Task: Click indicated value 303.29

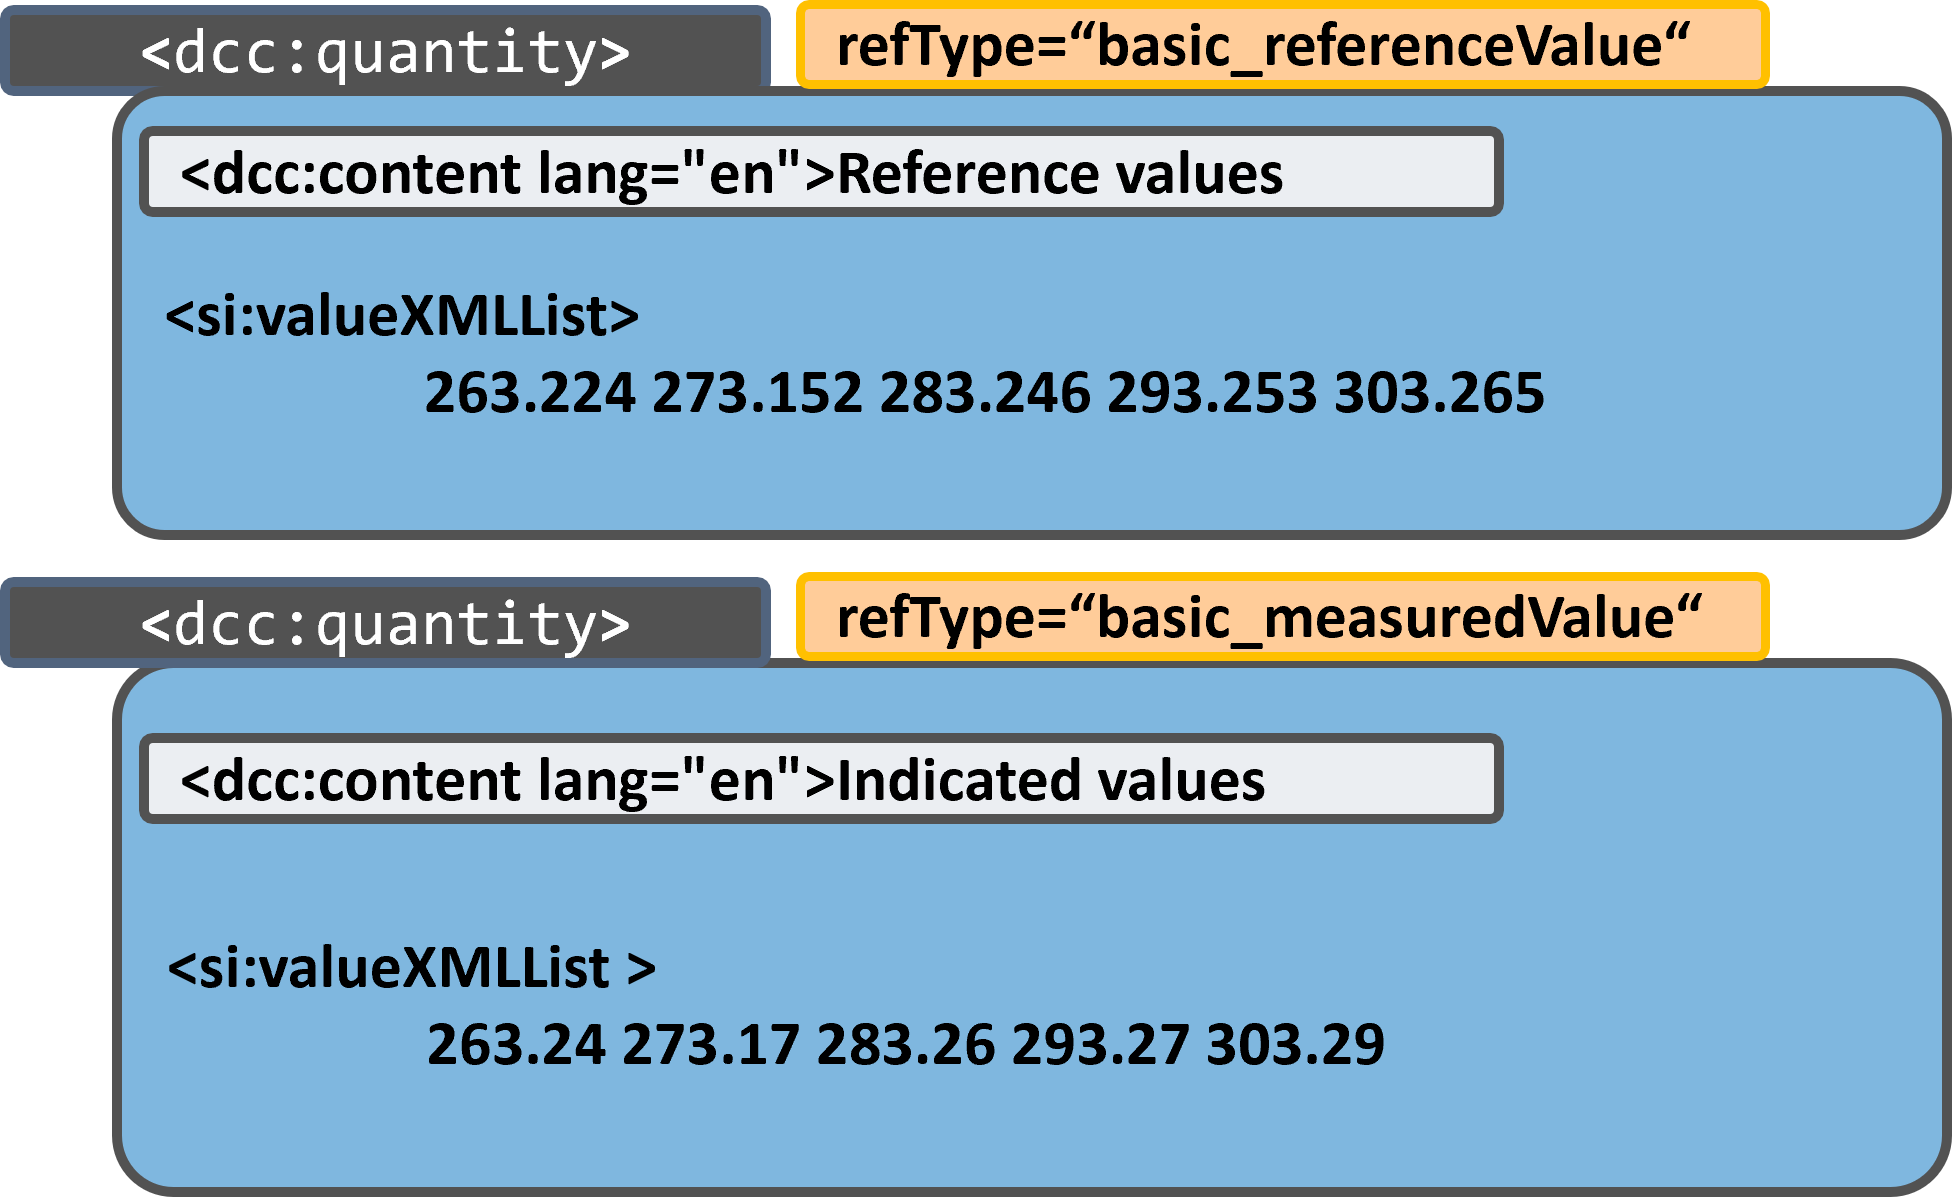Action: coord(1295,1044)
